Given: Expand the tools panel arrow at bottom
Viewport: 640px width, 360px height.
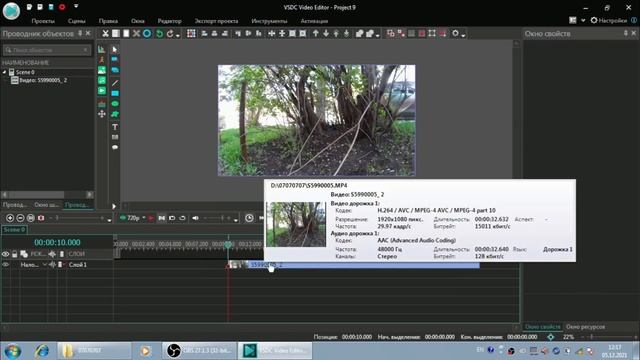Looking at the screenshot, I should tap(114, 206).
